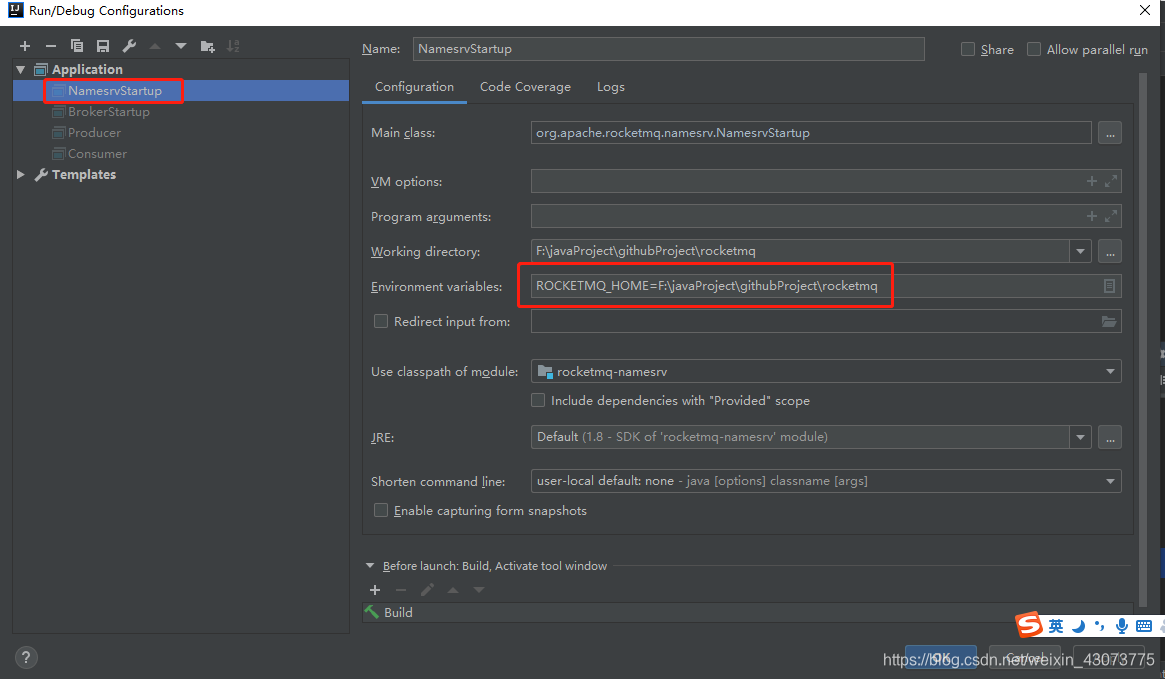Screen dimensions: 1165x679
Task: Move configuration down in the list
Action: click(181, 46)
